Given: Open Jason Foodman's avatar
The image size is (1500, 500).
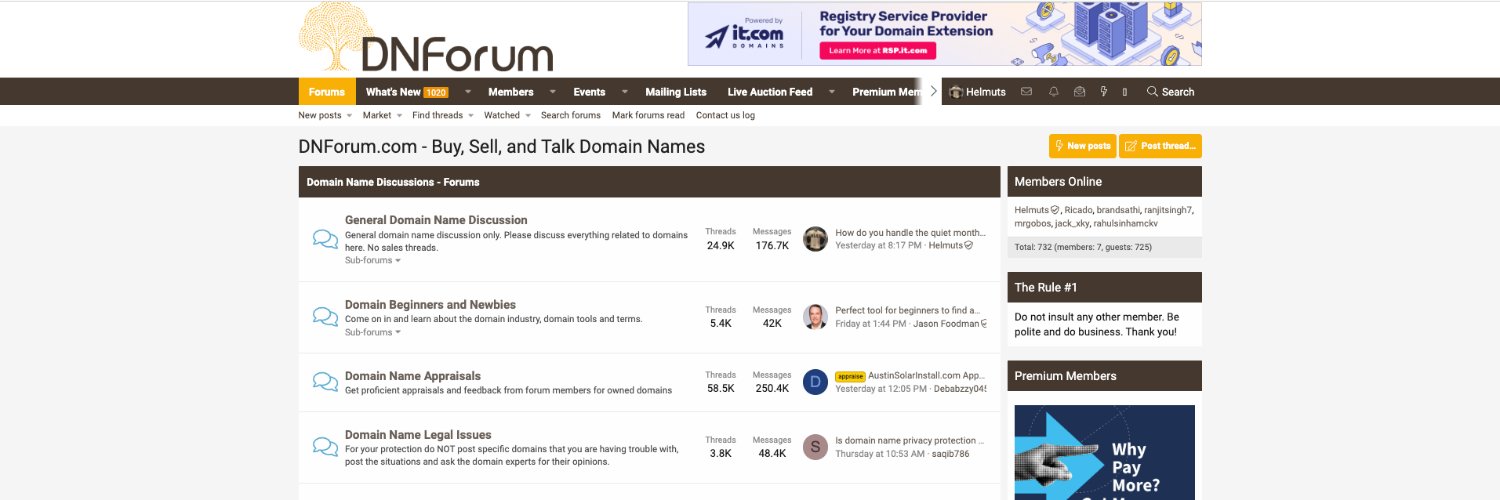Looking at the screenshot, I should 815,317.
